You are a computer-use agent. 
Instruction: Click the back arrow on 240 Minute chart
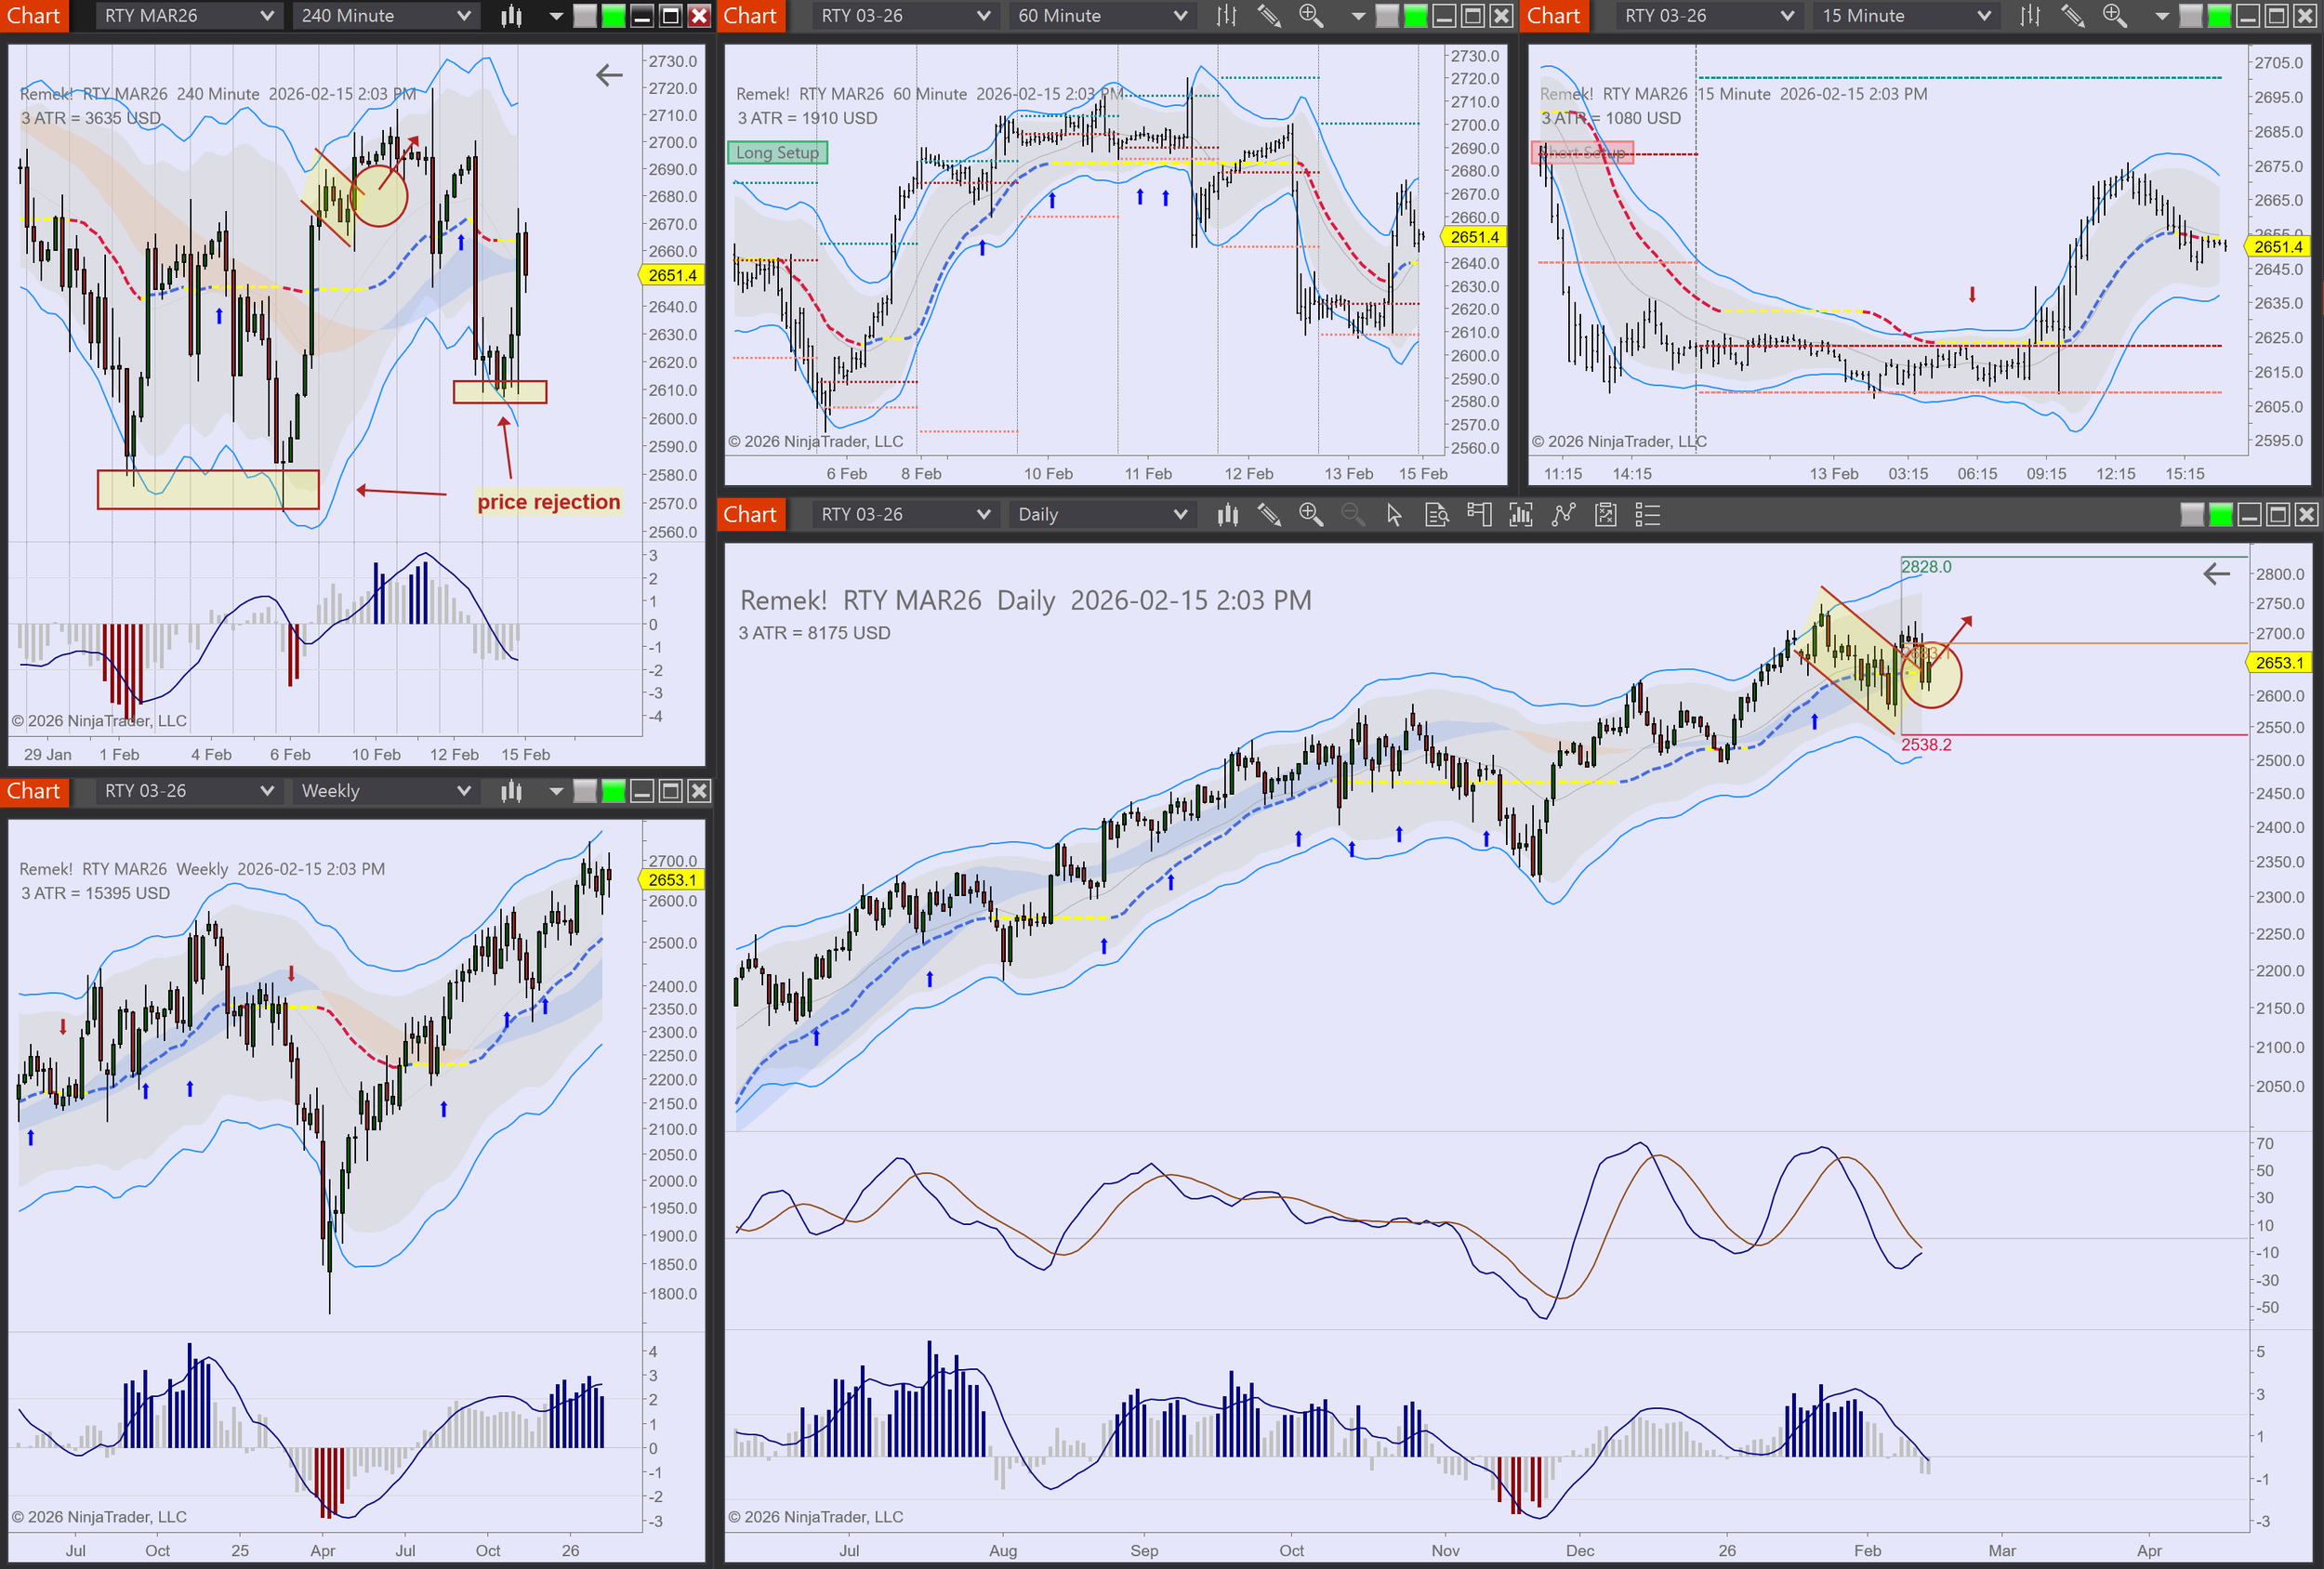click(x=609, y=75)
